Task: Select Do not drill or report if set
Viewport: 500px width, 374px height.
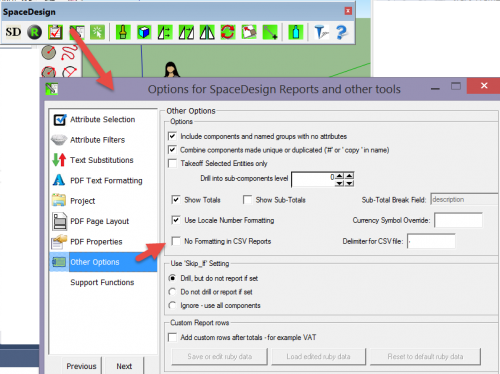Action: tap(172, 292)
